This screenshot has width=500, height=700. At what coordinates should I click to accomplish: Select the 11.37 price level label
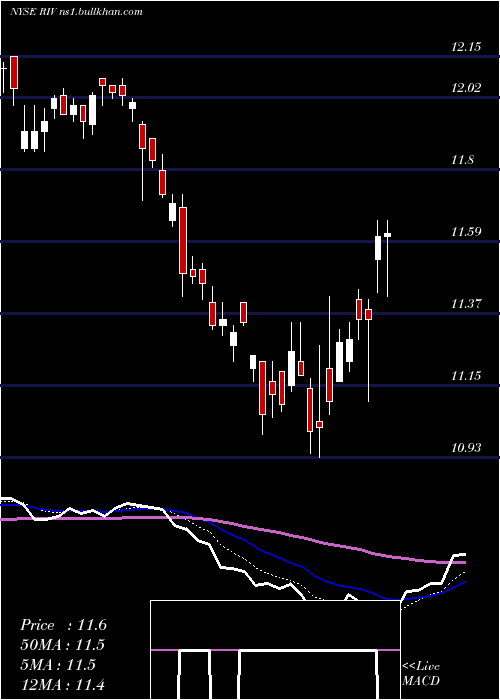pyautogui.click(x=466, y=304)
